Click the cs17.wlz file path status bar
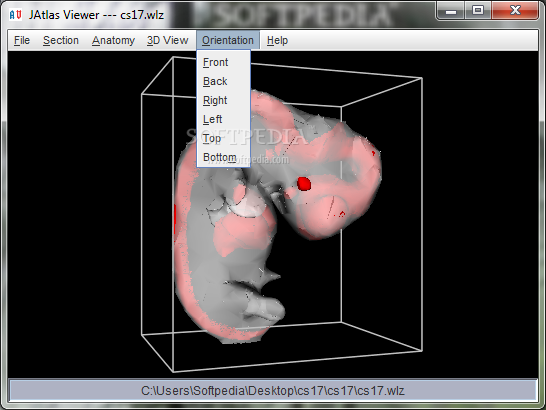The width and height of the screenshot is (546, 410). (273, 390)
